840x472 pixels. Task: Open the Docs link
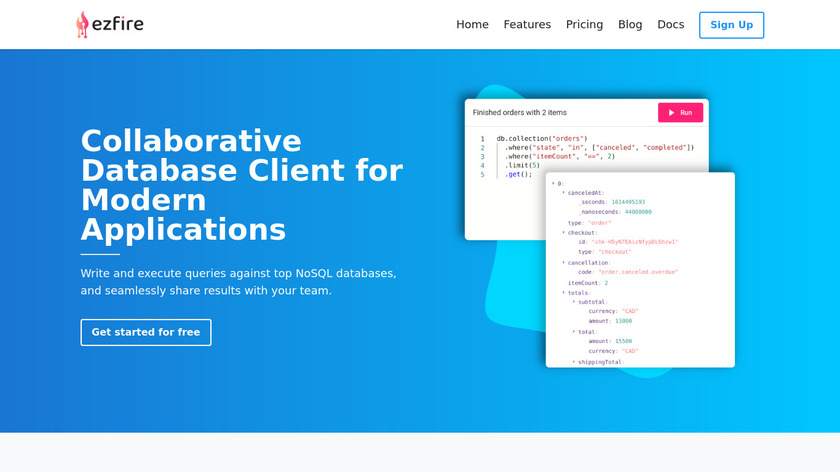(670, 25)
